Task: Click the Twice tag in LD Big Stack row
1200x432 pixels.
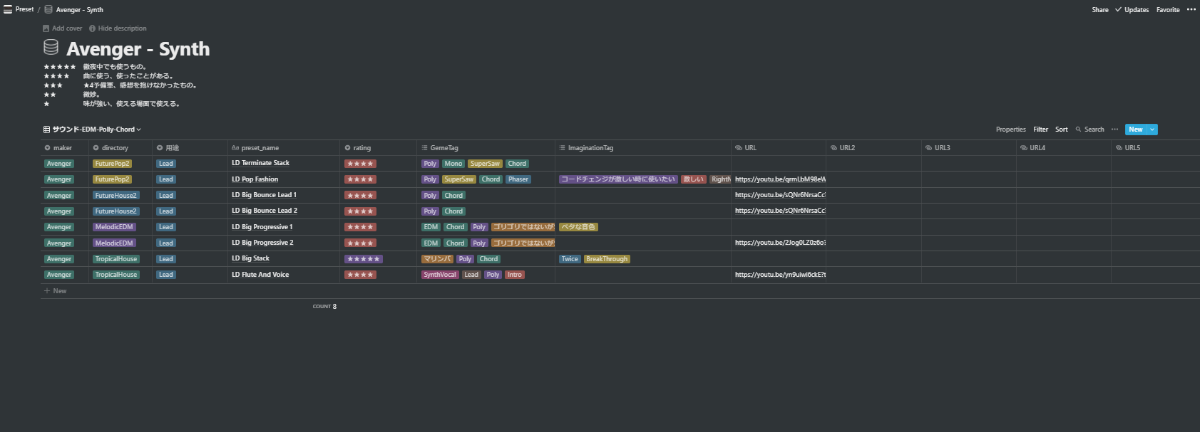Action: pyautogui.click(x=570, y=259)
